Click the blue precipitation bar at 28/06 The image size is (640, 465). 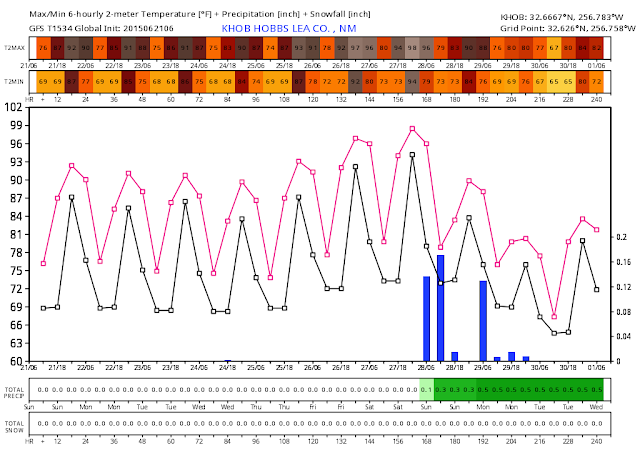(x=427, y=319)
